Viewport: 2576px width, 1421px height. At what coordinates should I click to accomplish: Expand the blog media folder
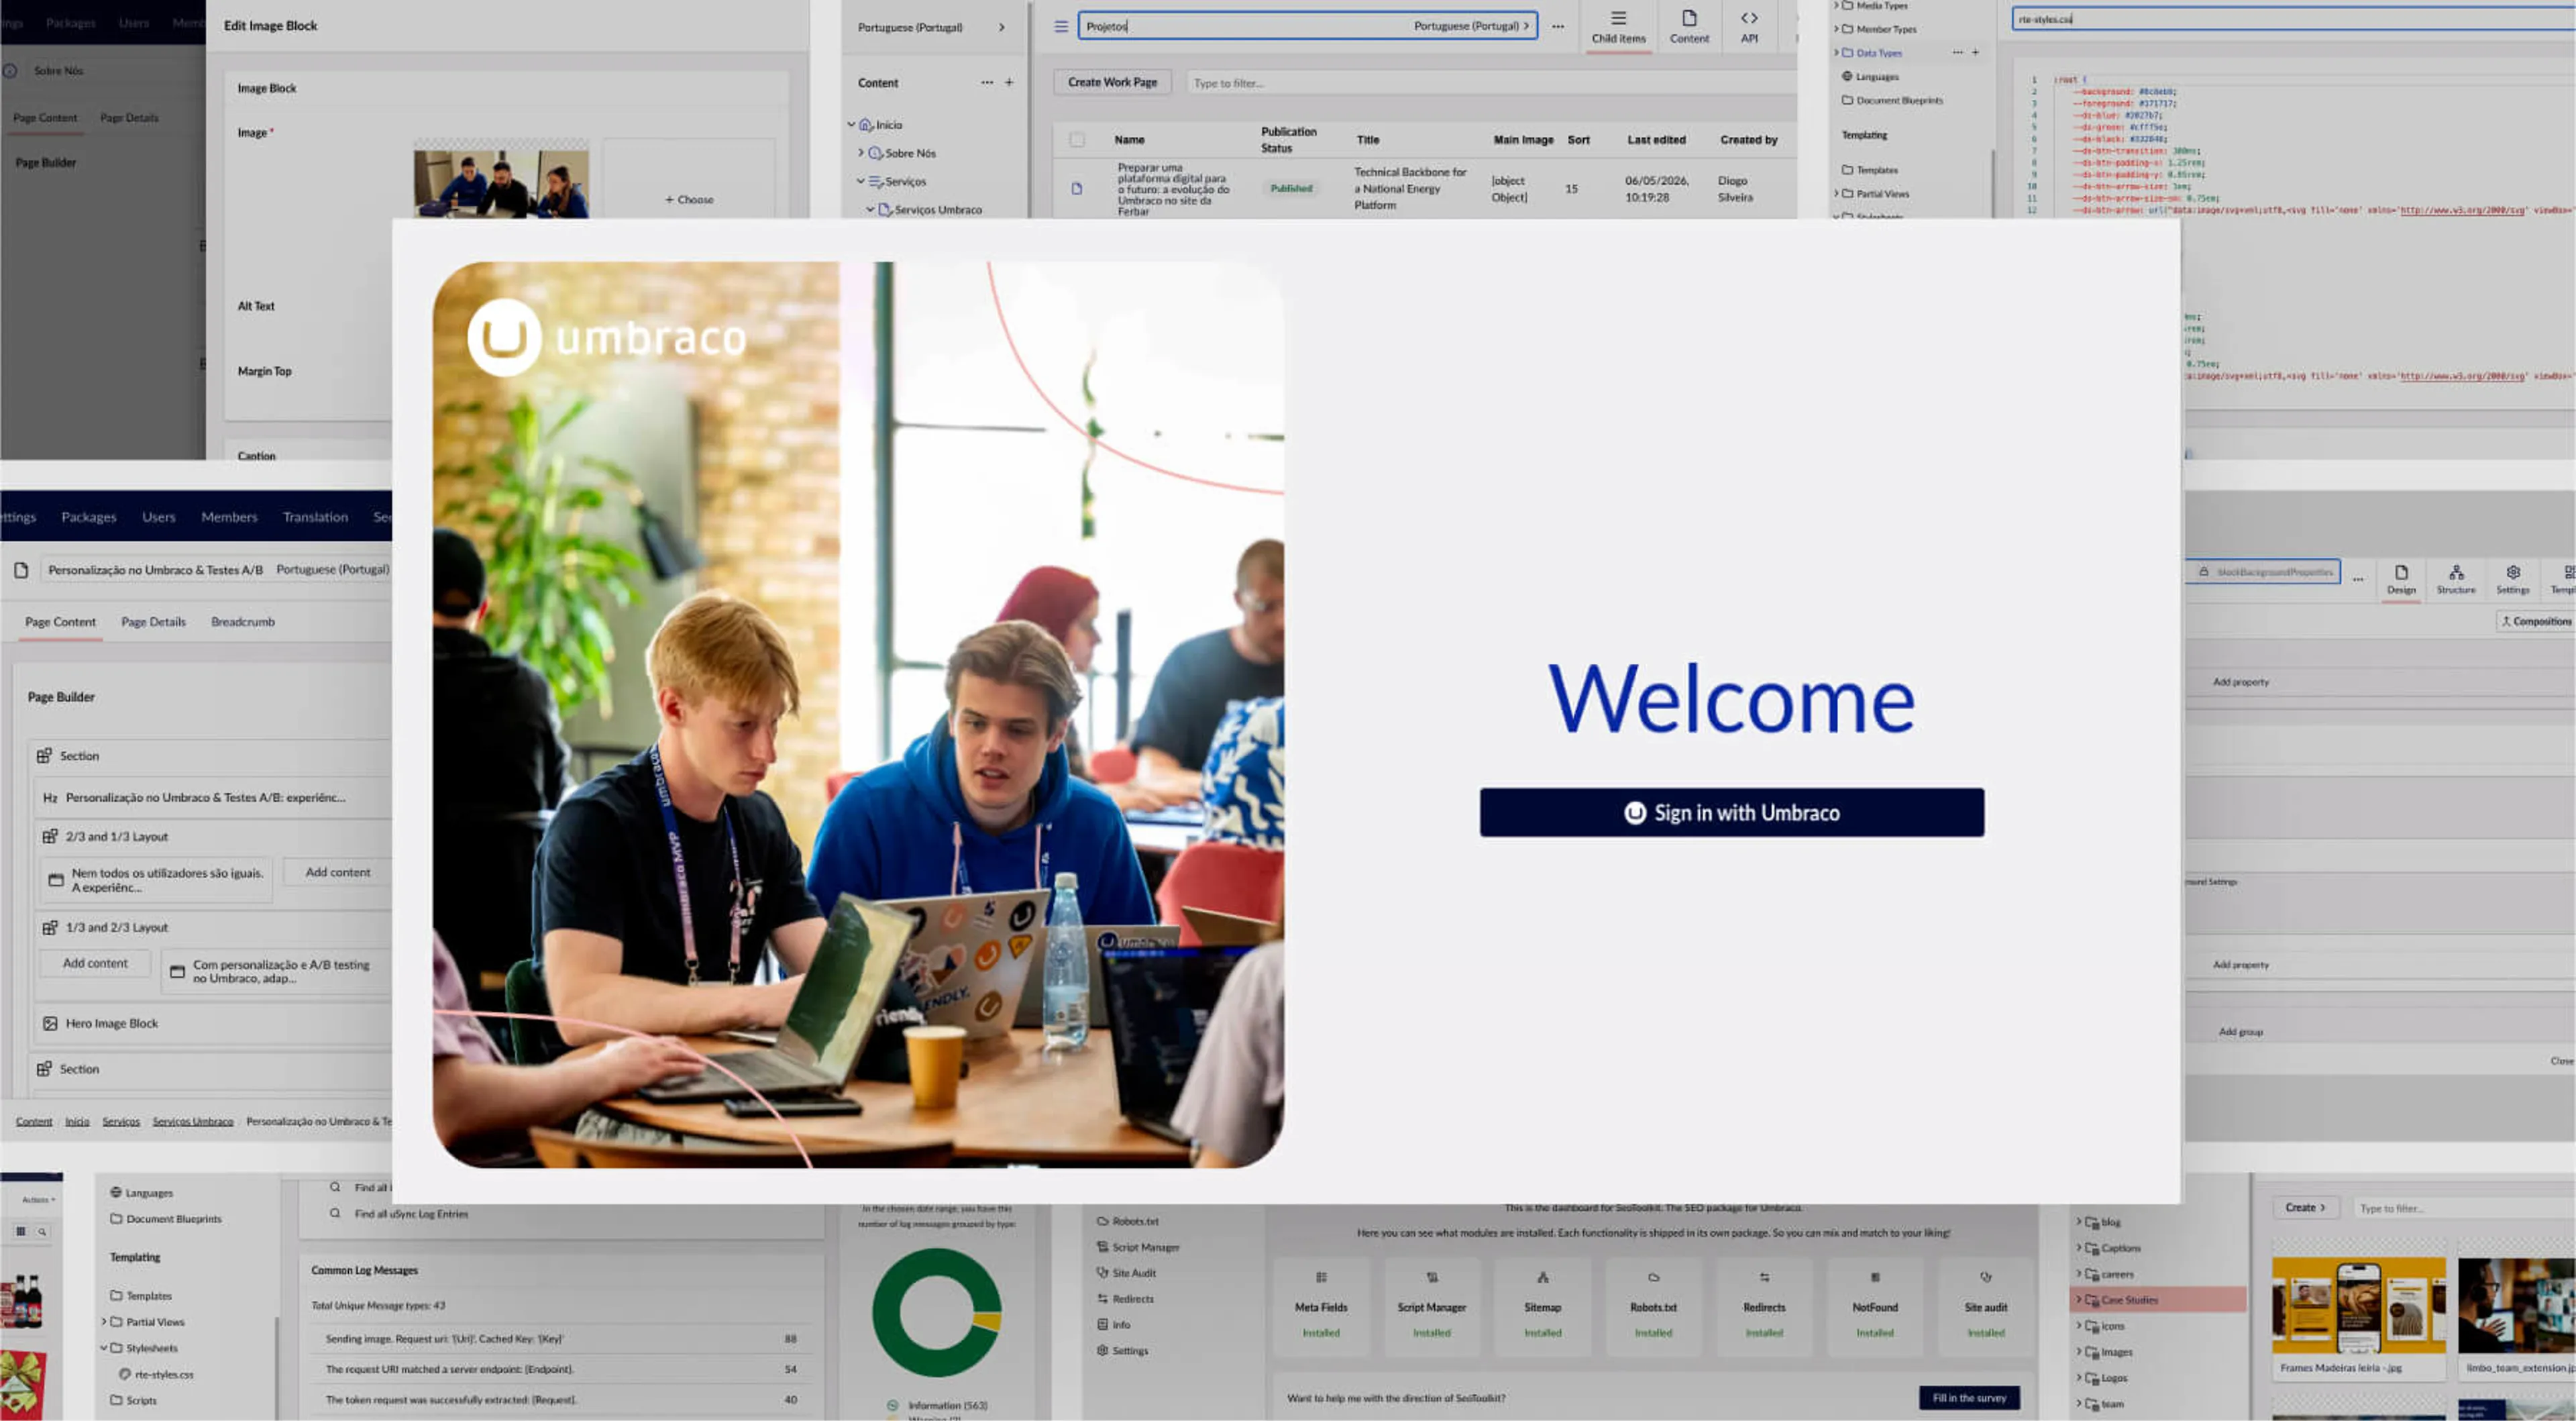pos(2078,1221)
